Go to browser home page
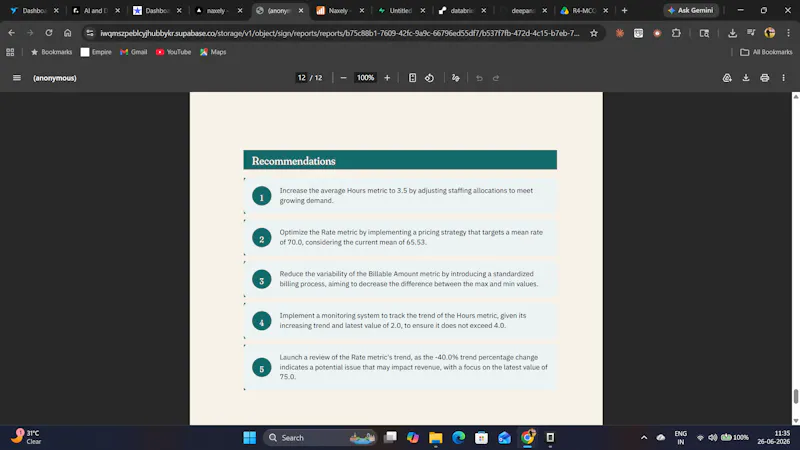Viewport: 800px width, 450px height. pyautogui.click(x=67, y=33)
